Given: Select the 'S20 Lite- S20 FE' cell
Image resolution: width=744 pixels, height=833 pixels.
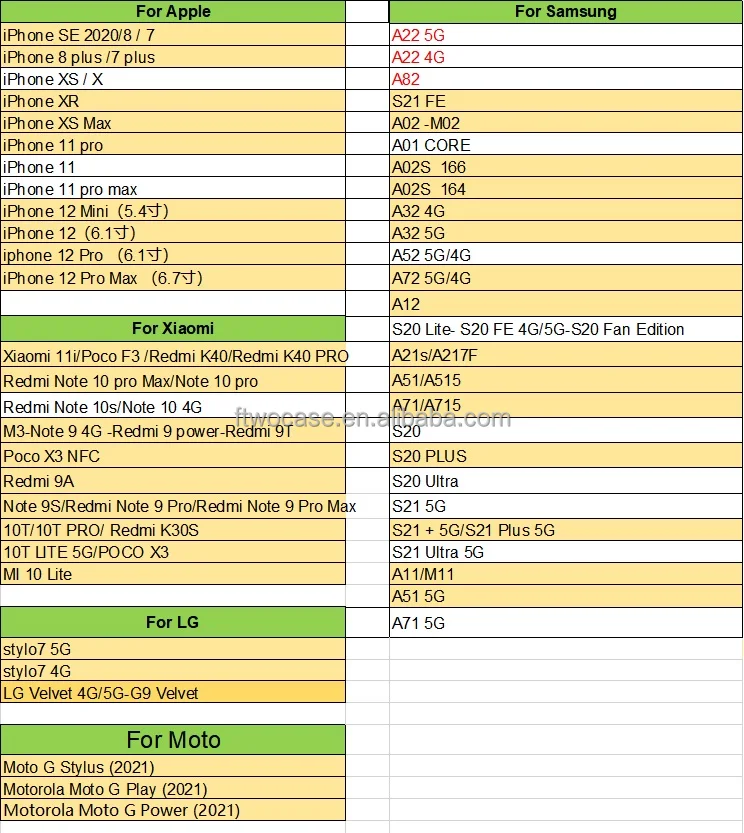Looking at the screenshot, I should [565, 329].
